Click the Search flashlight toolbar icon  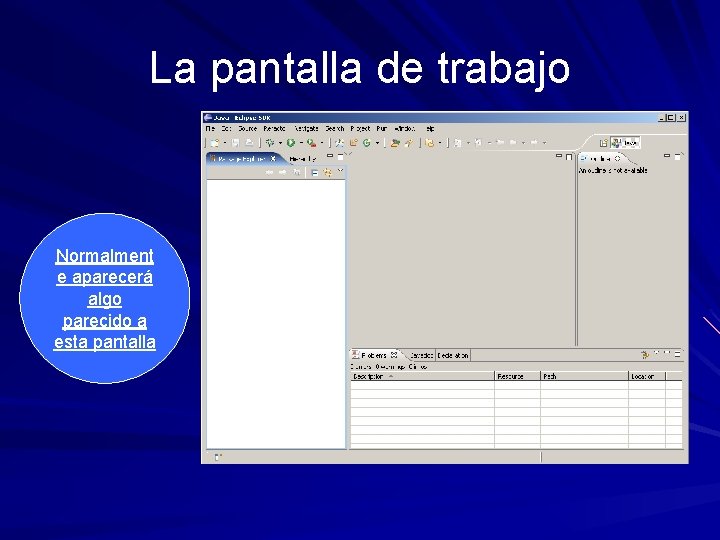[x=409, y=143]
